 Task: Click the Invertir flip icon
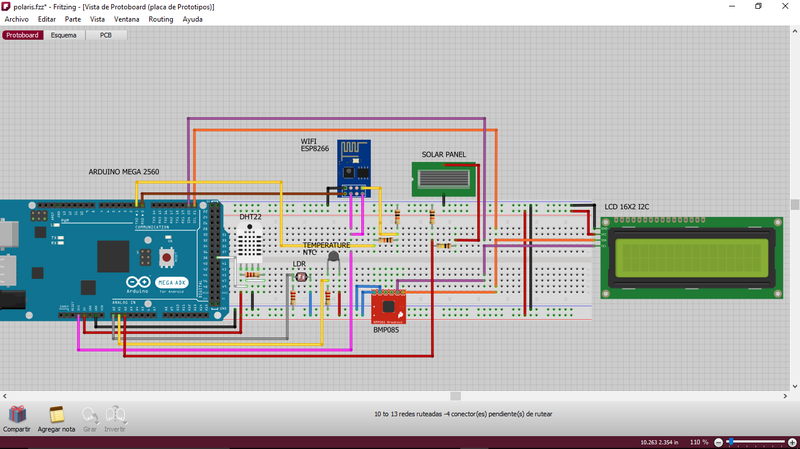[x=116, y=414]
